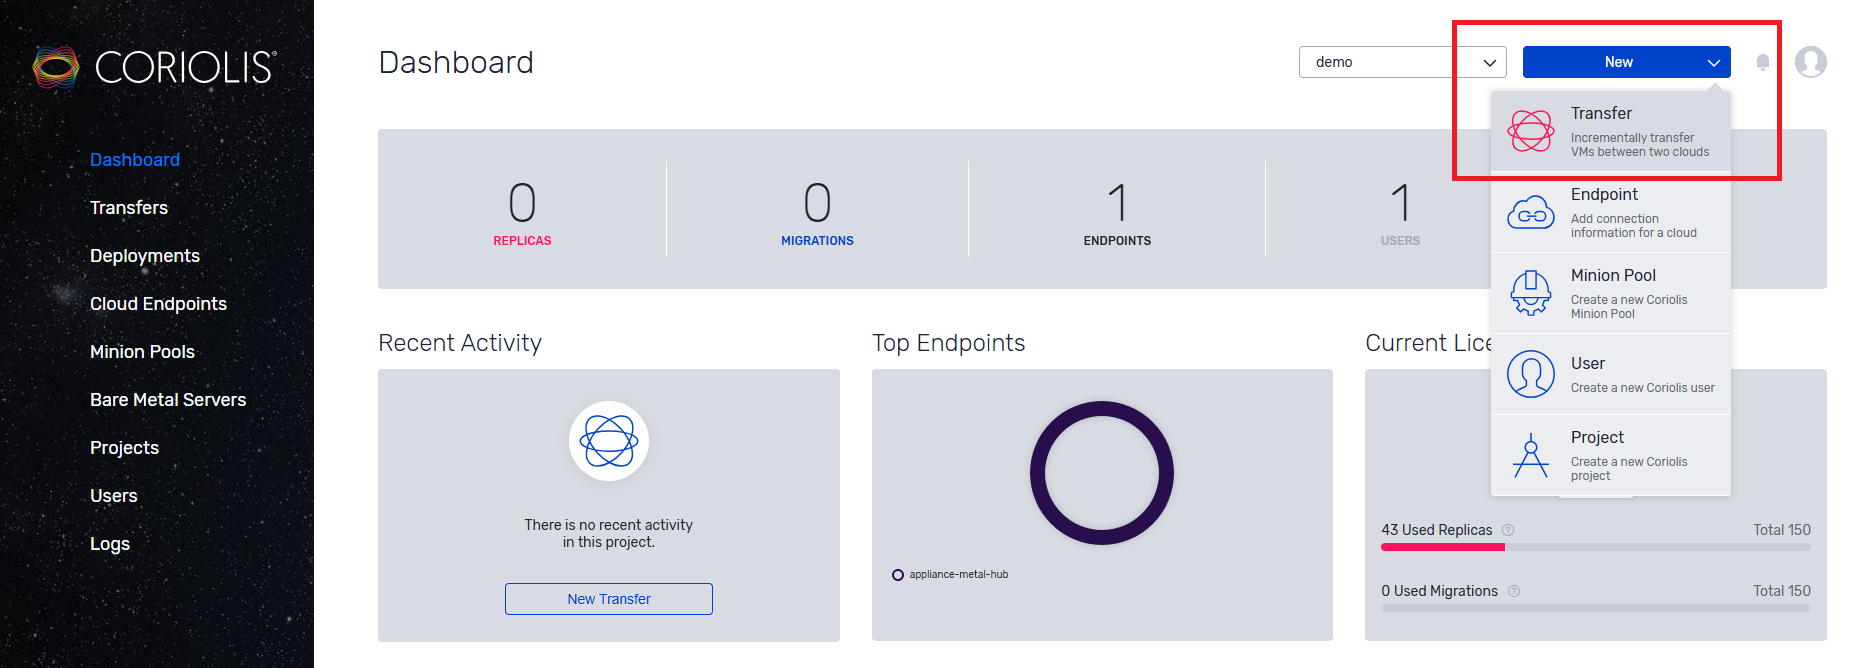Click the Top Endpoints heading

pyautogui.click(x=949, y=343)
